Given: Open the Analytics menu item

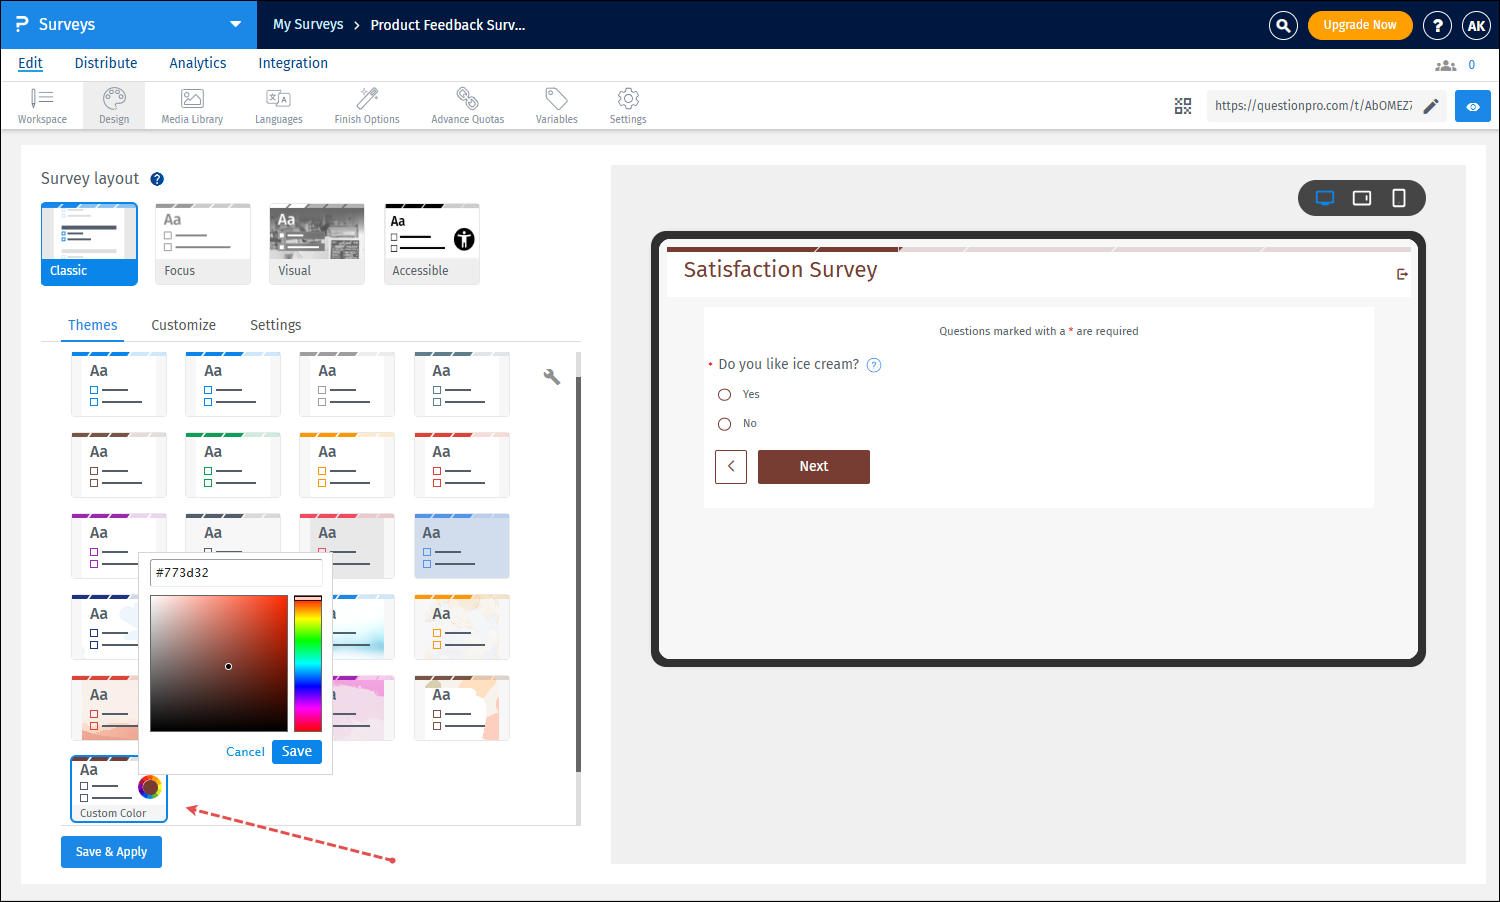Looking at the screenshot, I should (197, 62).
